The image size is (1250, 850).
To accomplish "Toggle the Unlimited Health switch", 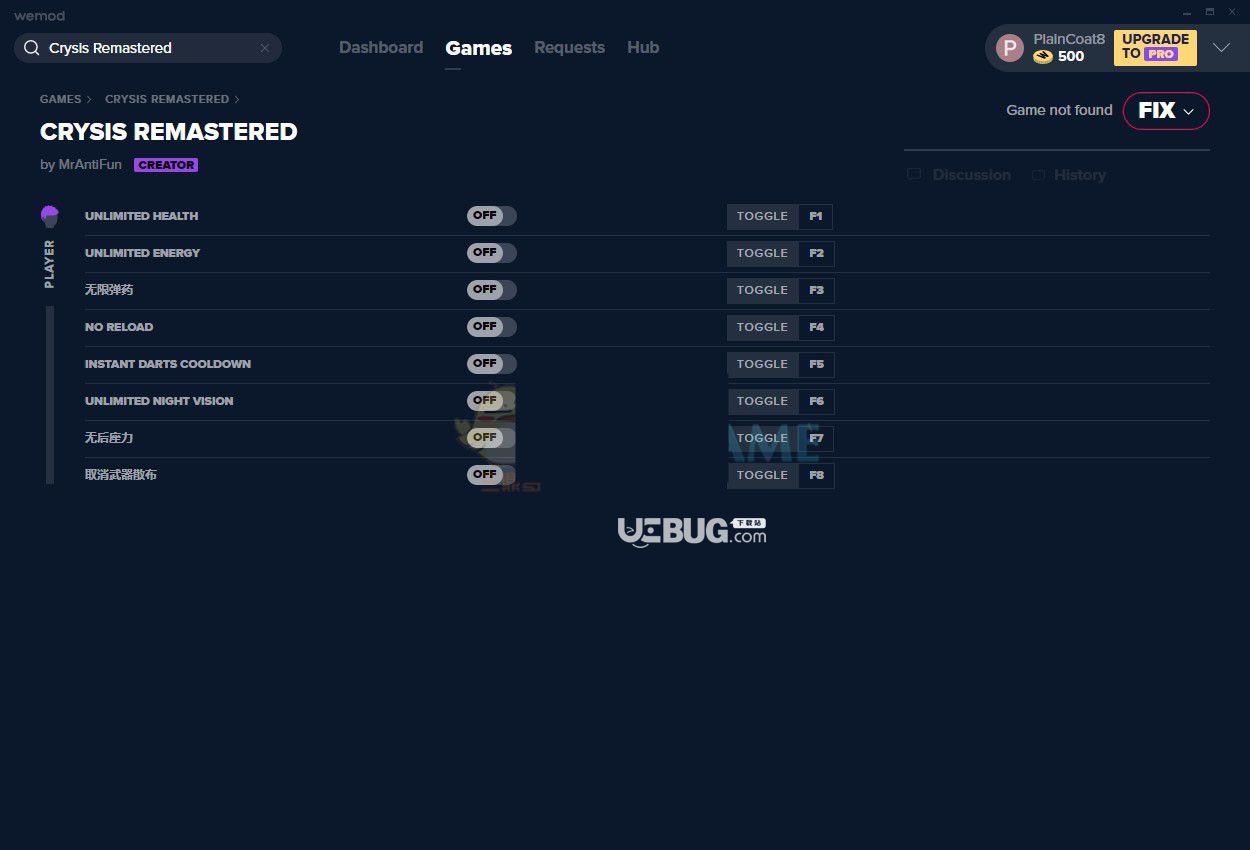I will [492, 216].
